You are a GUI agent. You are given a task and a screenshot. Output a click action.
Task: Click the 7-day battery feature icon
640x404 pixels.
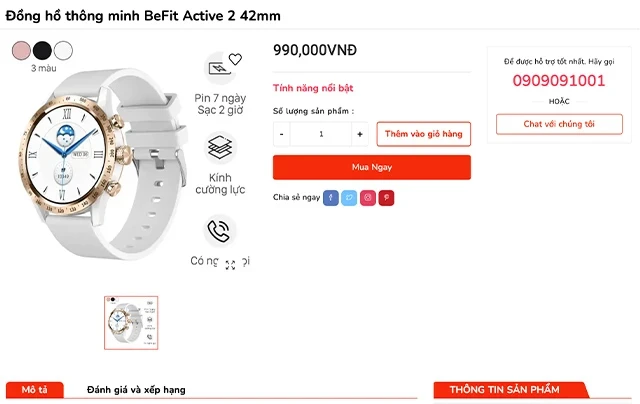217,70
